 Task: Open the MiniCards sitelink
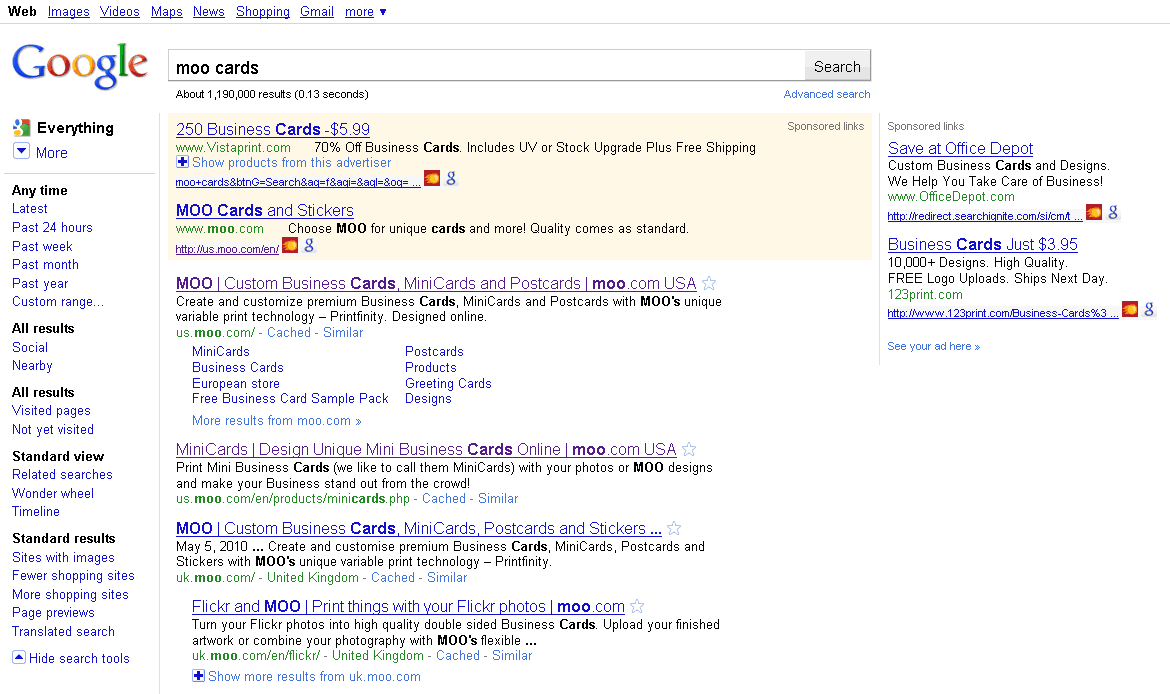tap(221, 351)
